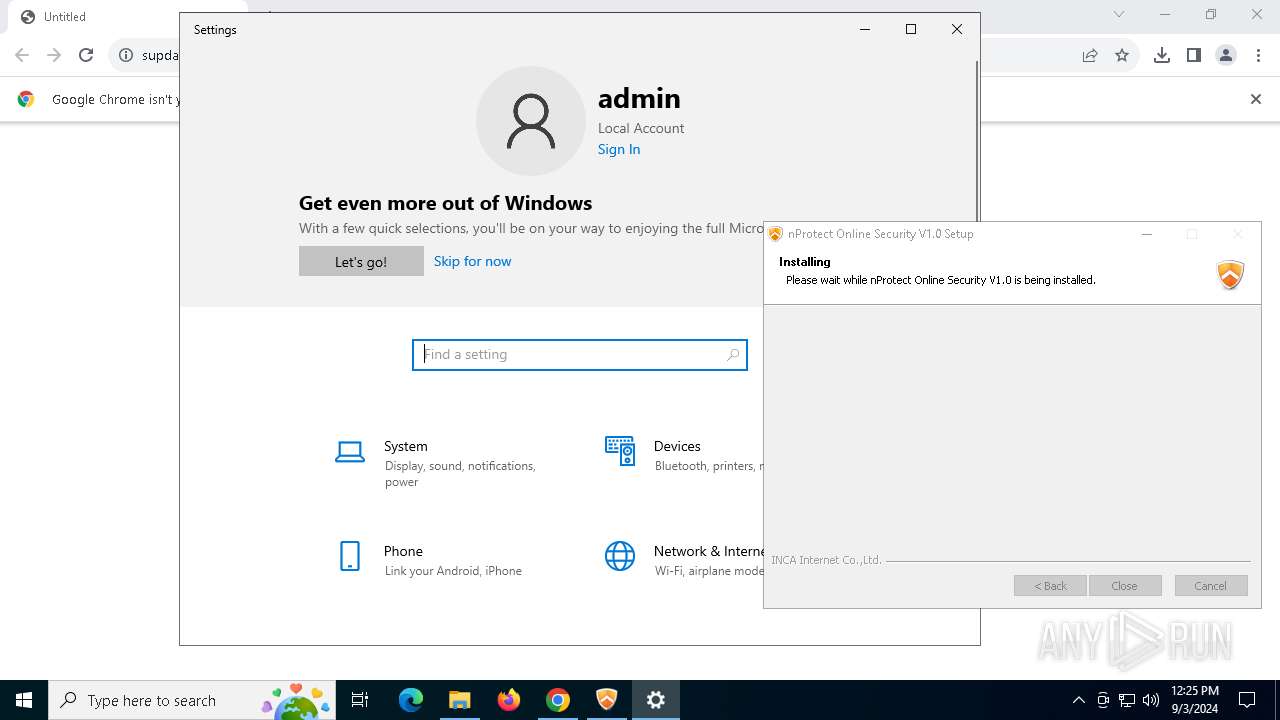Viewport: 1280px width, 720px height.
Task: Open the notification center icon
Action: point(1247,700)
